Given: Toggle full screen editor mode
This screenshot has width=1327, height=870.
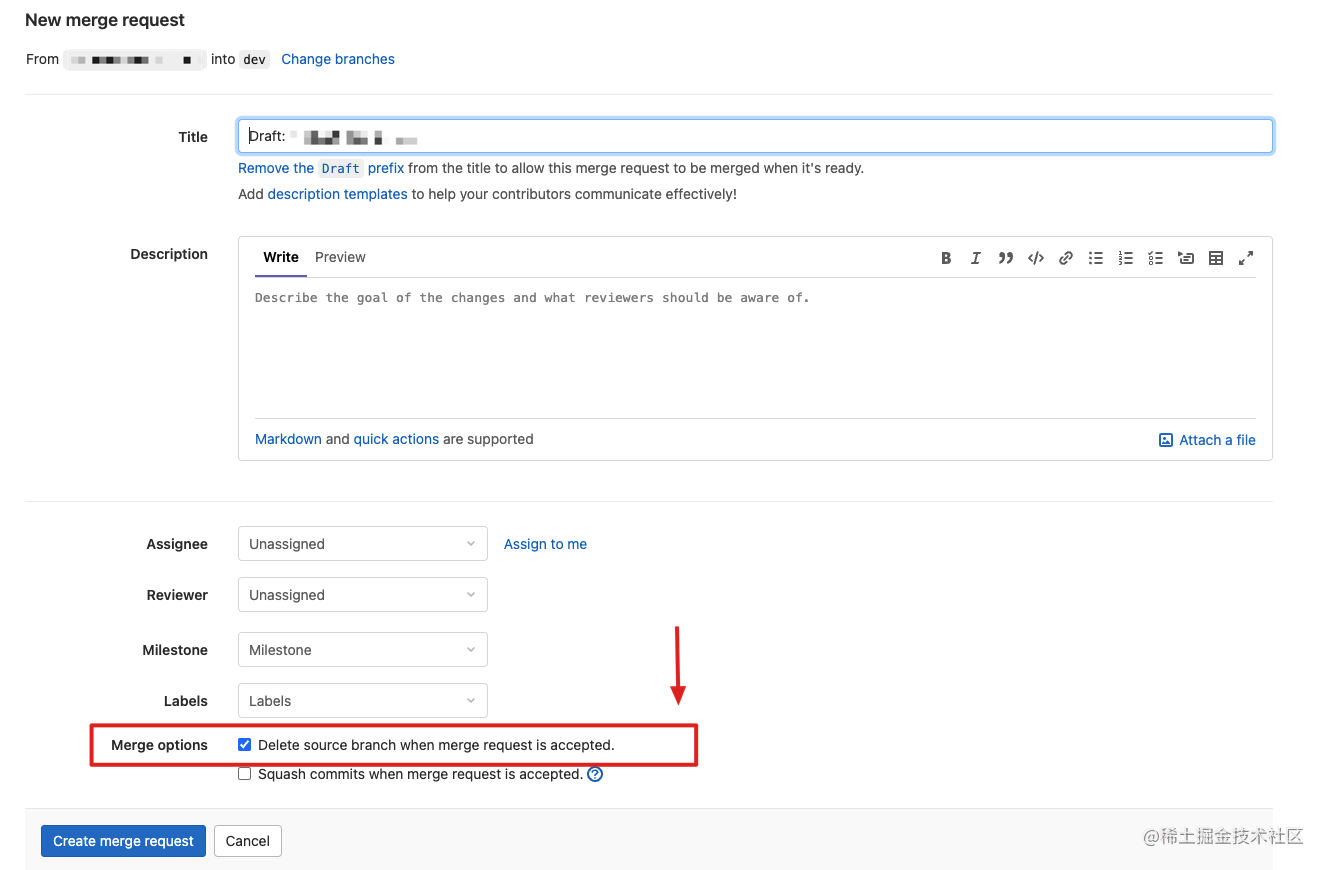Looking at the screenshot, I should [x=1246, y=258].
